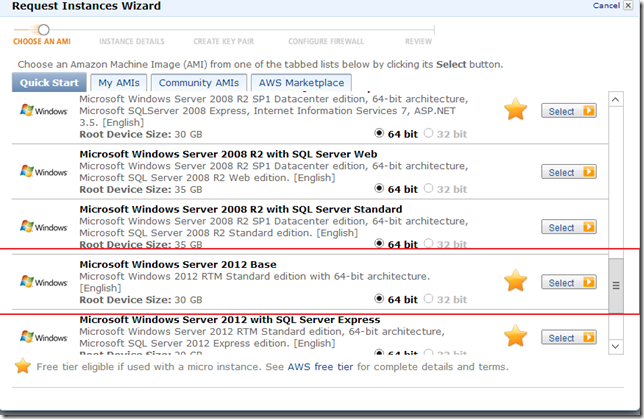This screenshot has width=644, height=419.
Task: Click the star icon for SQLServer 2008 Express row
Action: [515, 109]
